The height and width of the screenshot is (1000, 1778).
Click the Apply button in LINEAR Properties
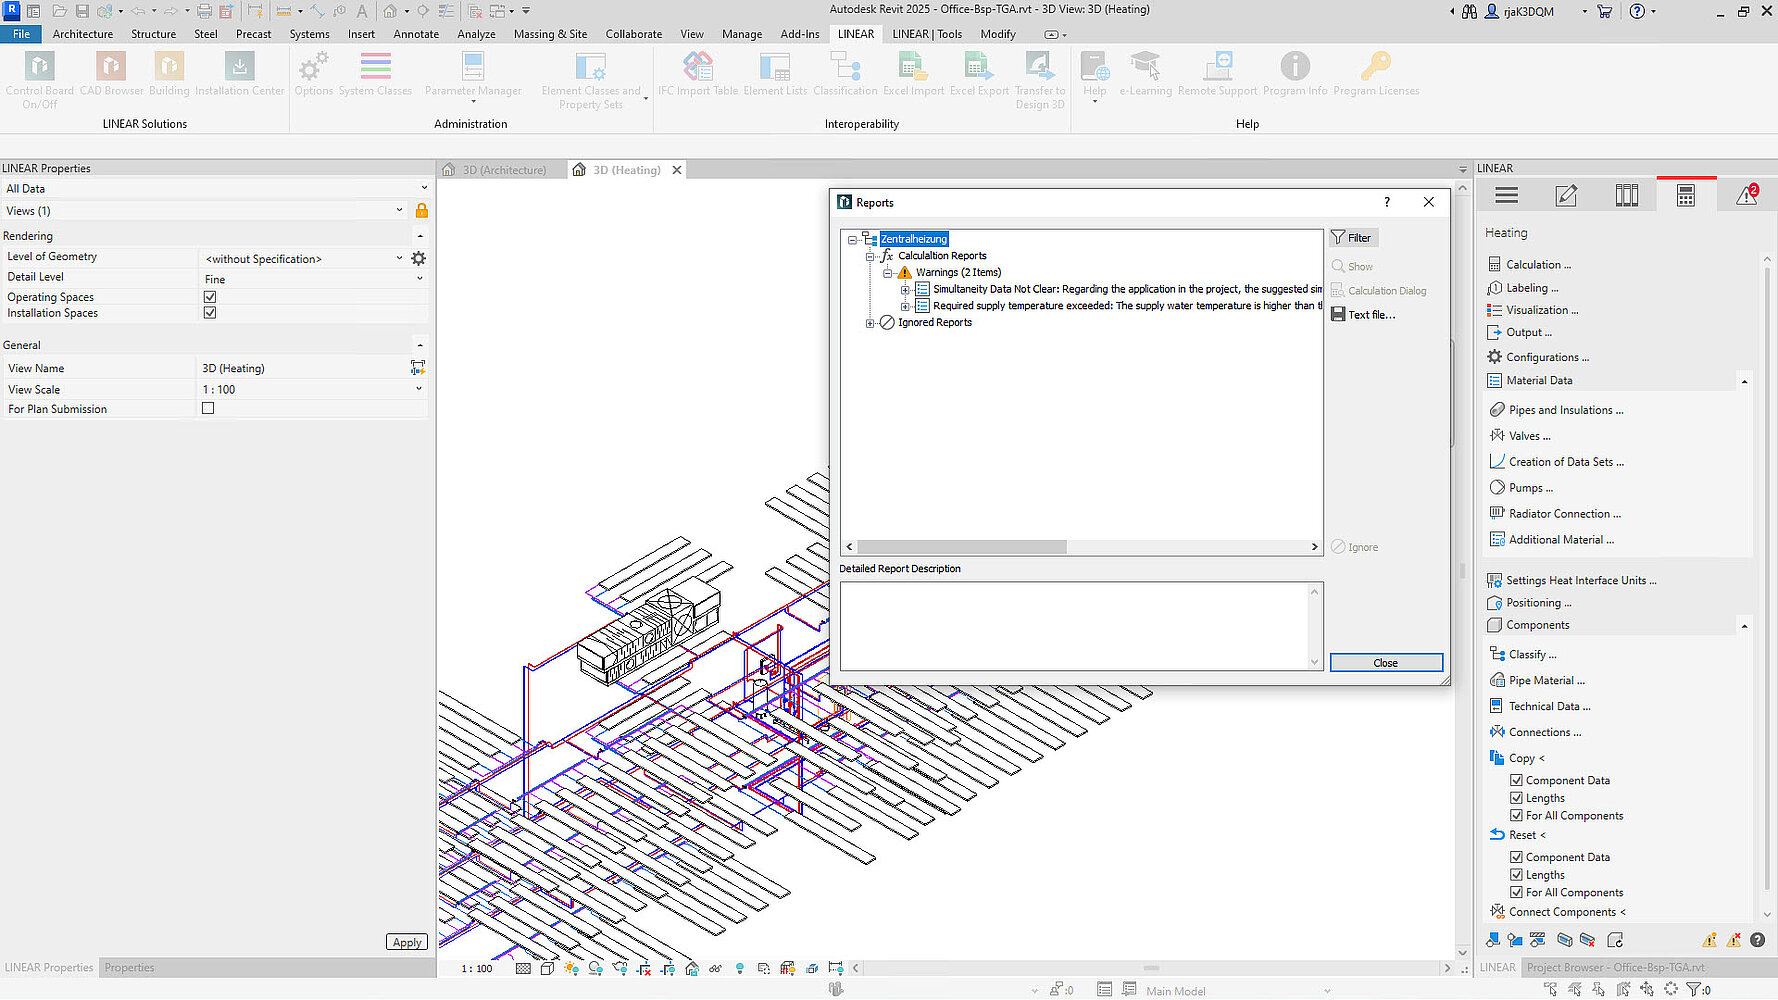[x=407, y=942]
